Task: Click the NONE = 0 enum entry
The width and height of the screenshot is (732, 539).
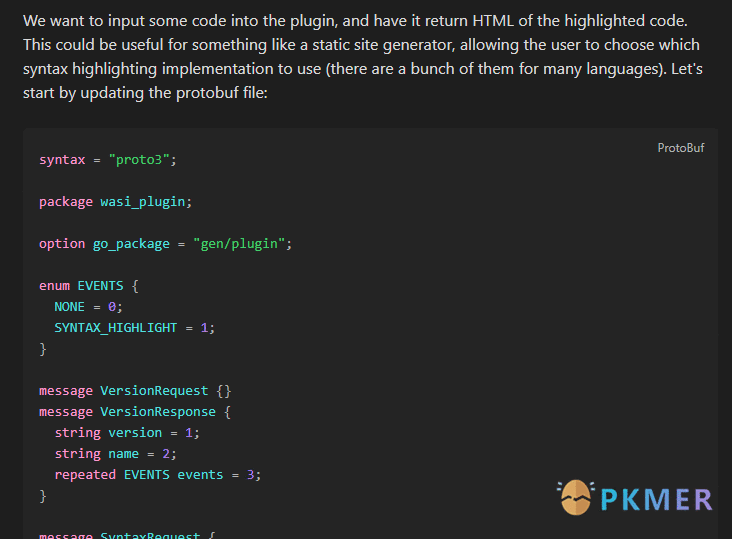Action: pyautogui.click(x=88, y=306)
